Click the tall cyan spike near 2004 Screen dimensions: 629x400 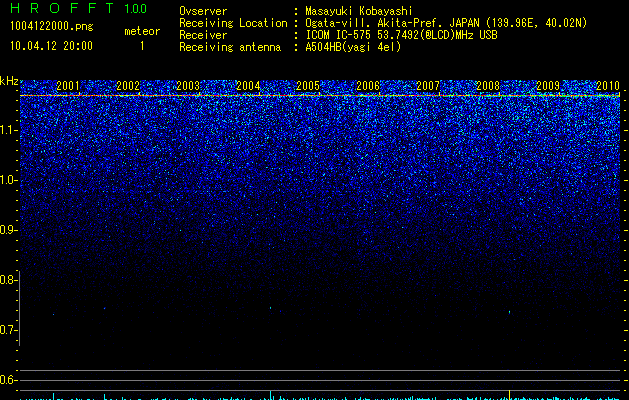coord(270,395)
